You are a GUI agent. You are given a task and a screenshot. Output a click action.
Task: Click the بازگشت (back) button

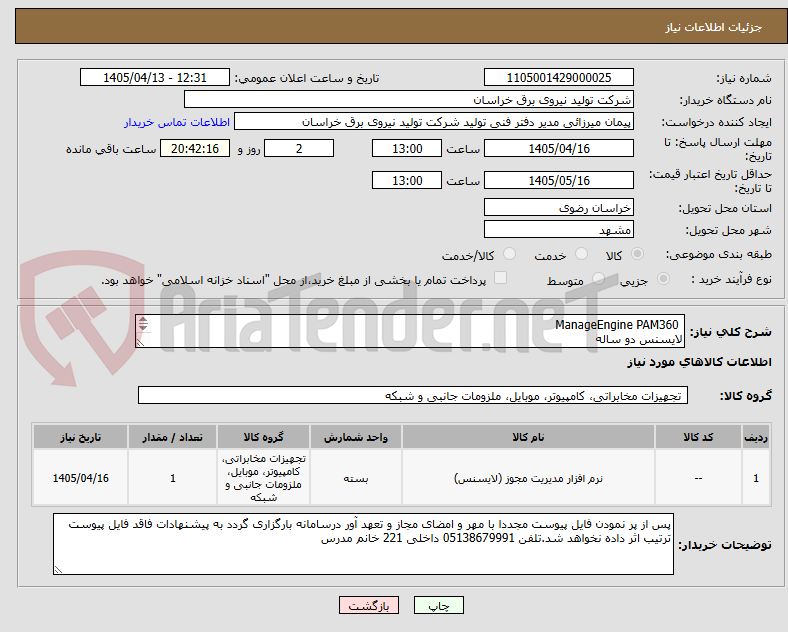point(369,605)
